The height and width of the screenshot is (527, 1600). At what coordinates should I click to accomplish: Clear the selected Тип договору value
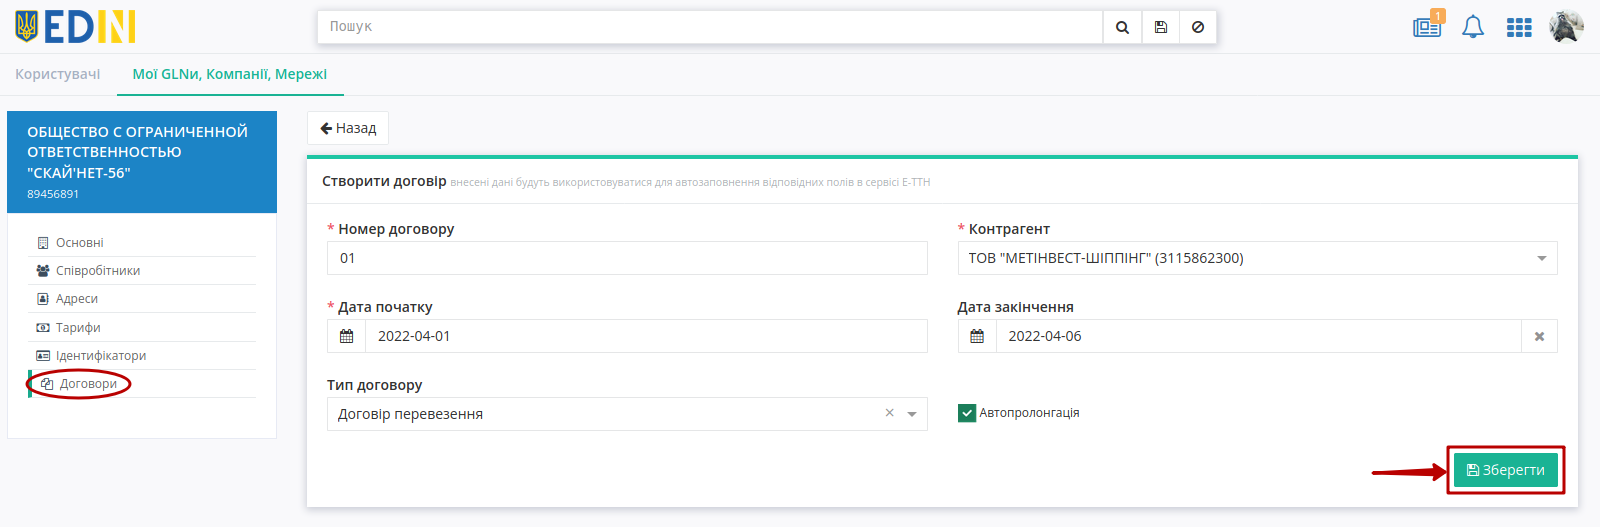pyautogui.click(x=889, y=413)
